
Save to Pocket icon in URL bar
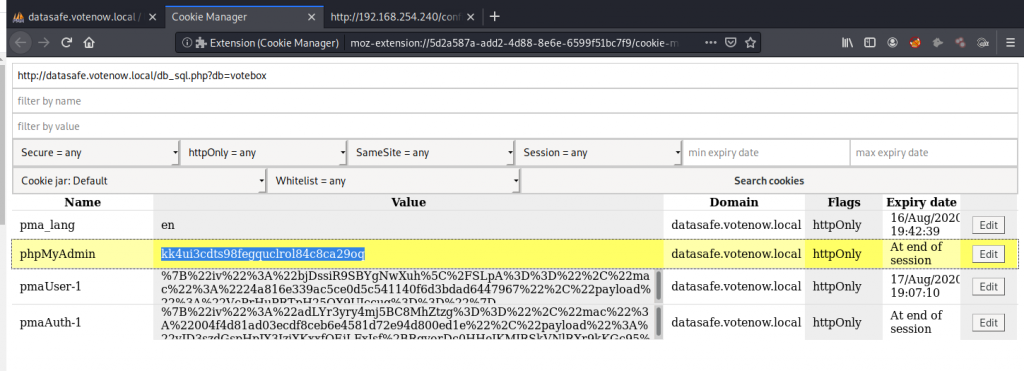(731, 43)
